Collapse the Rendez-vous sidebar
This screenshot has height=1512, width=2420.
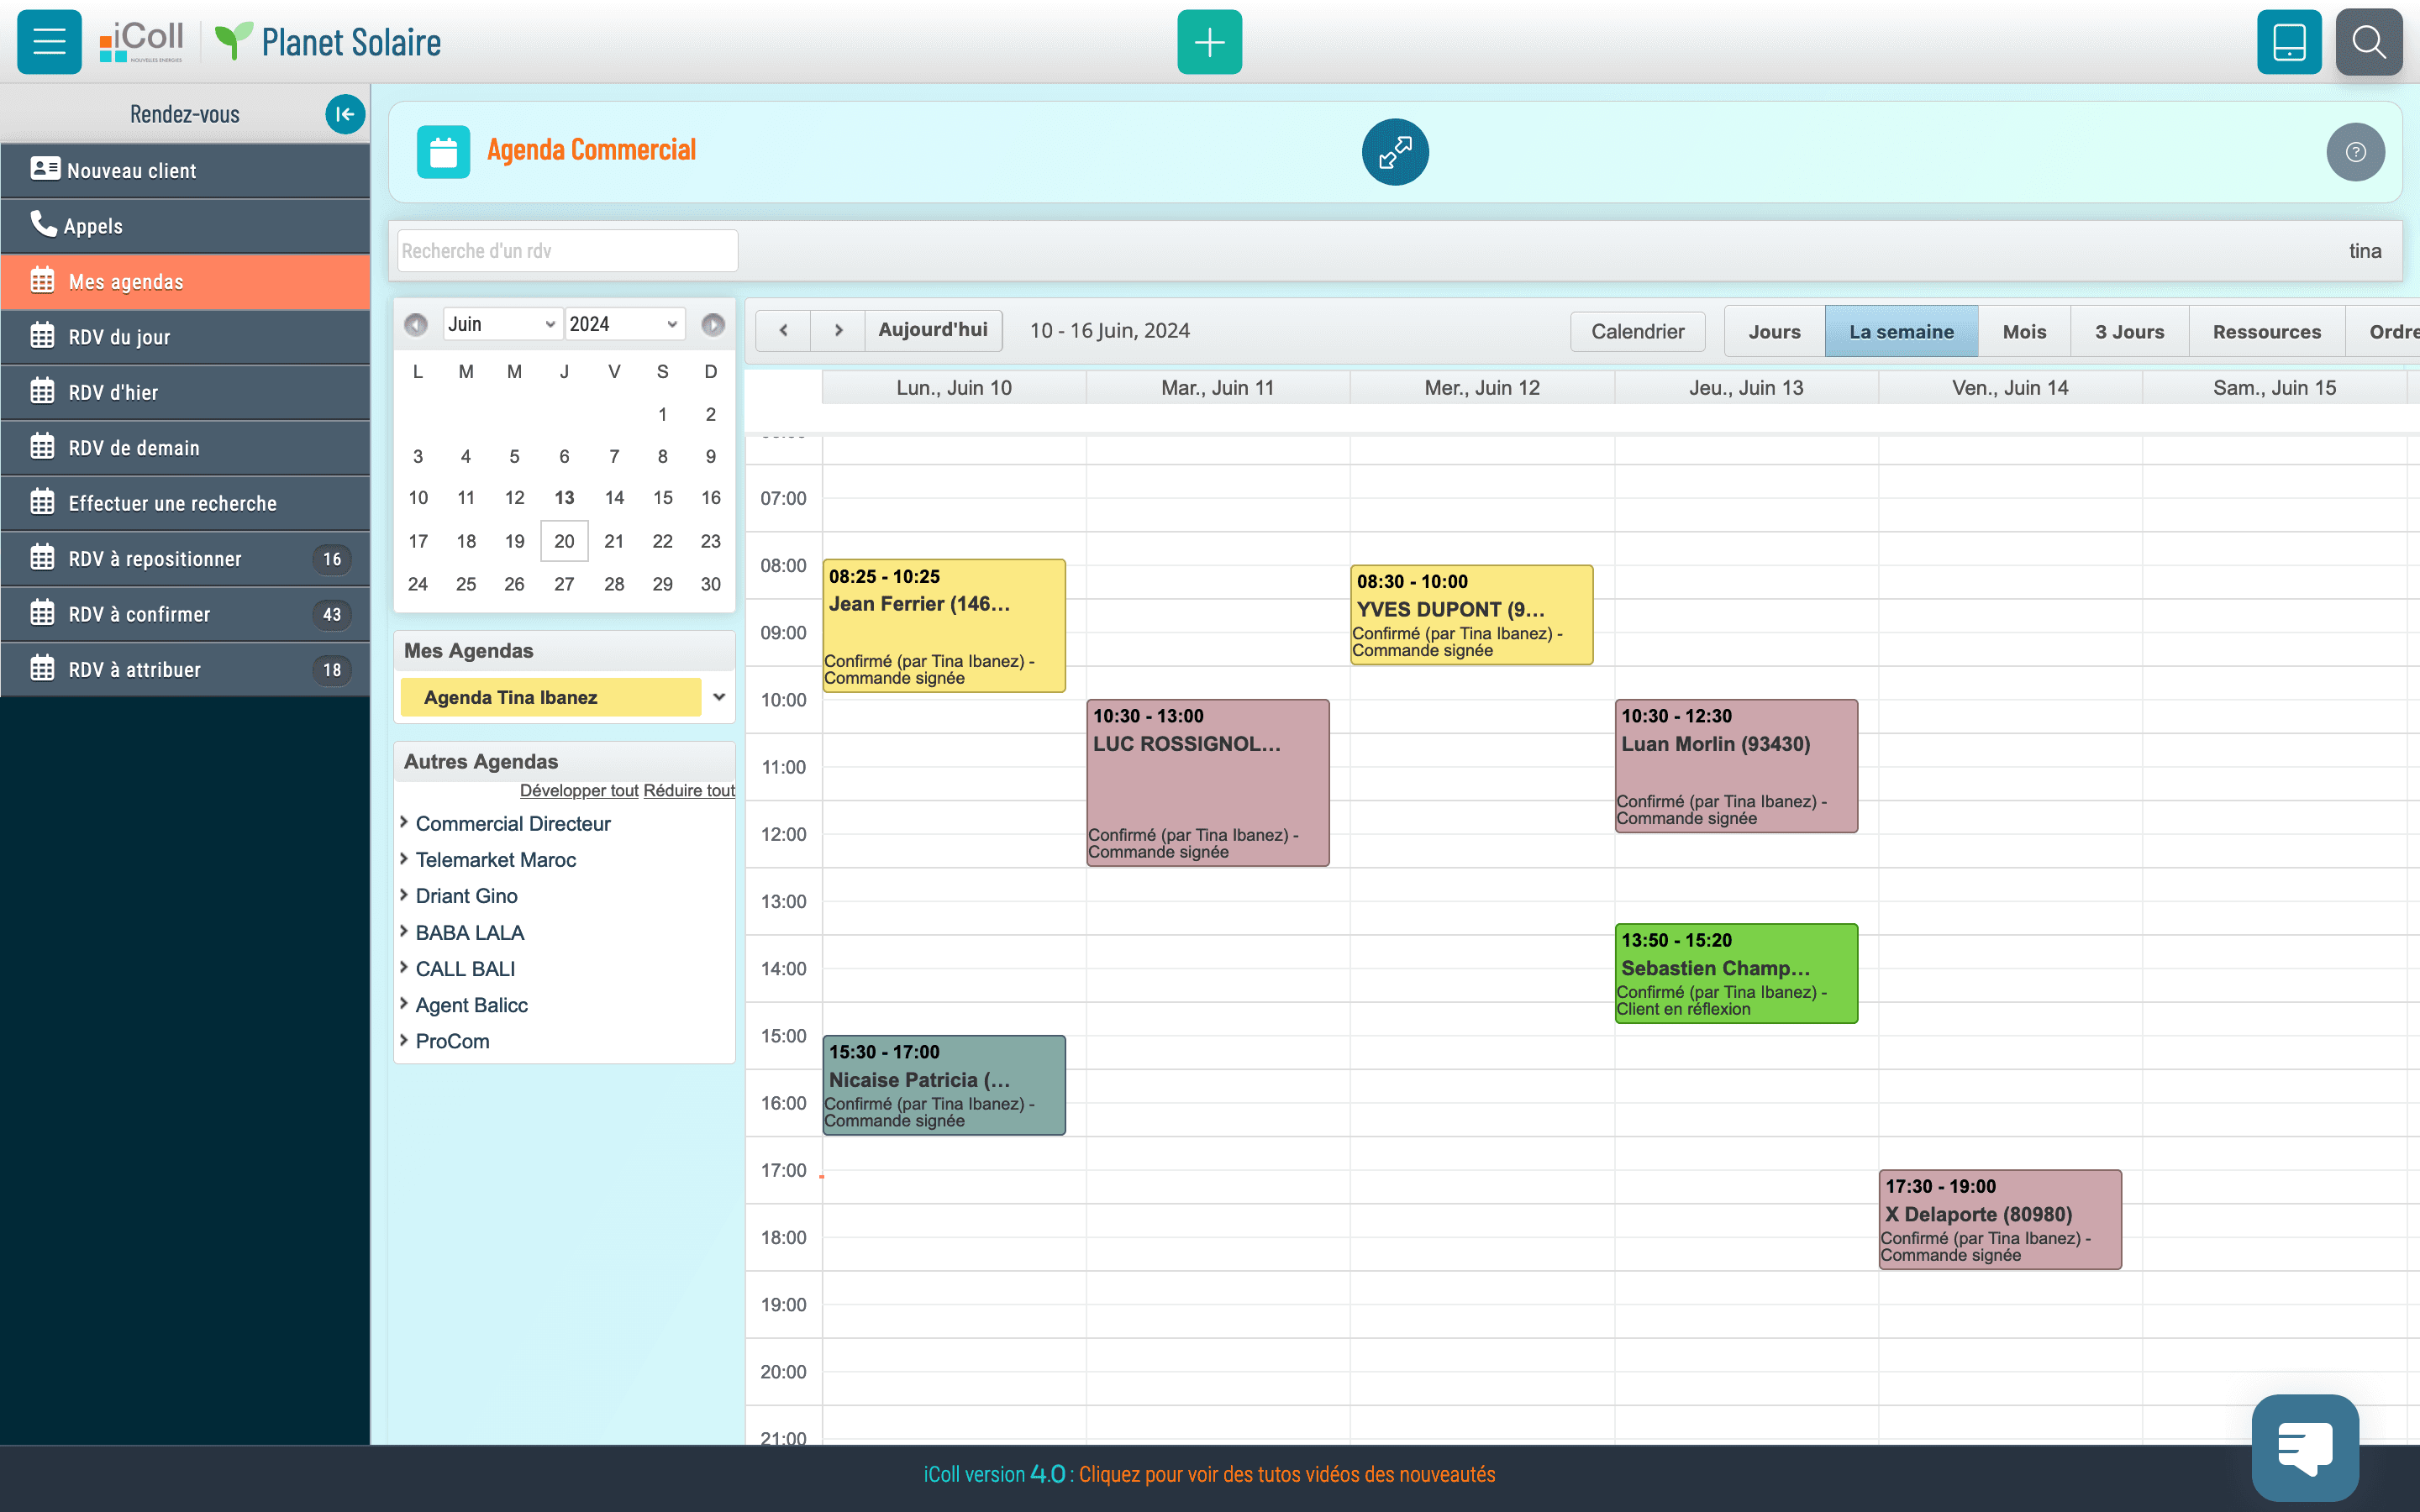345,114
